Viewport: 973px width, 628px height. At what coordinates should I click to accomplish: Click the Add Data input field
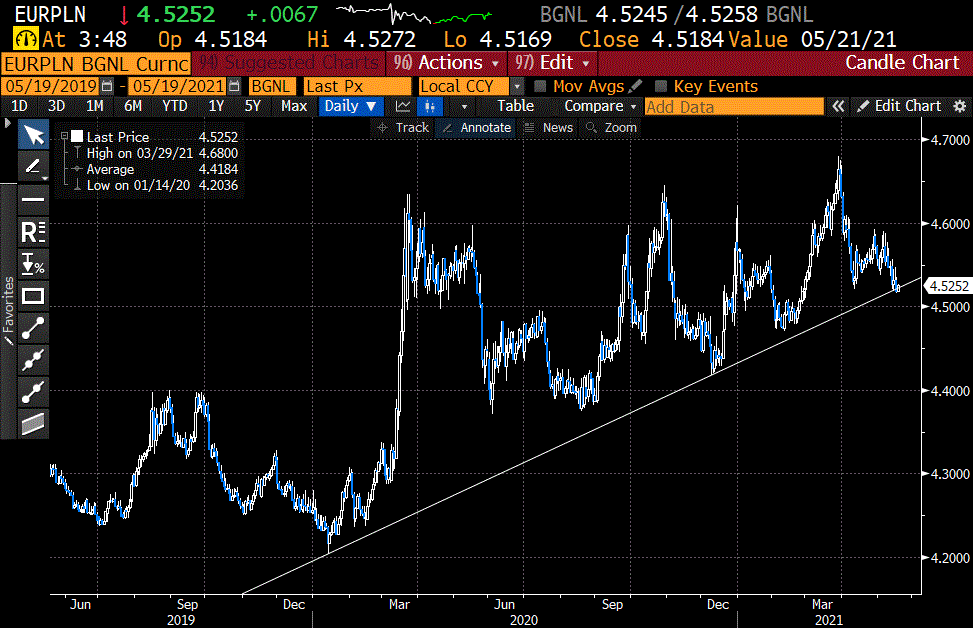coord(734,106)
